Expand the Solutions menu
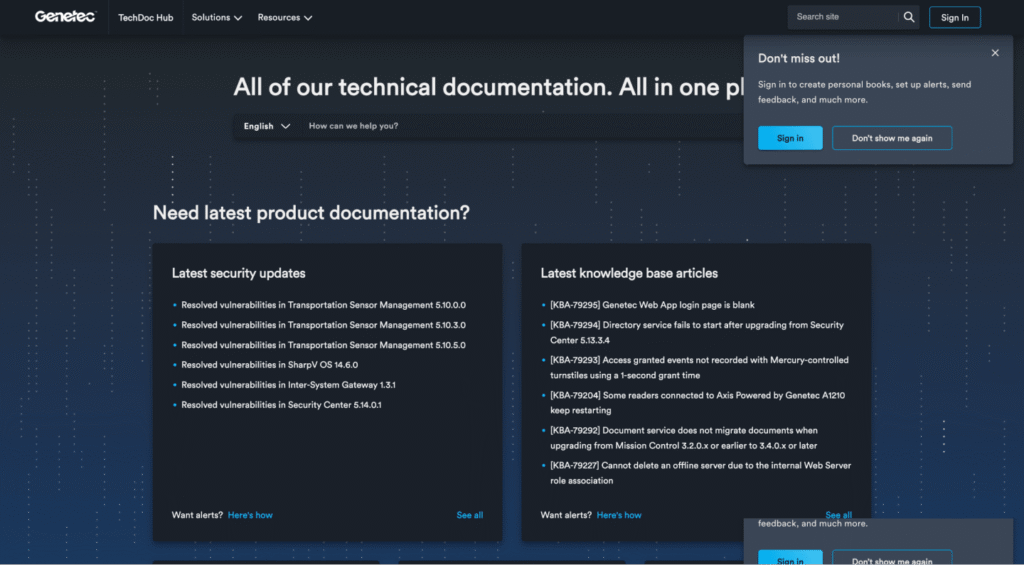 click(x=216, y=18)
